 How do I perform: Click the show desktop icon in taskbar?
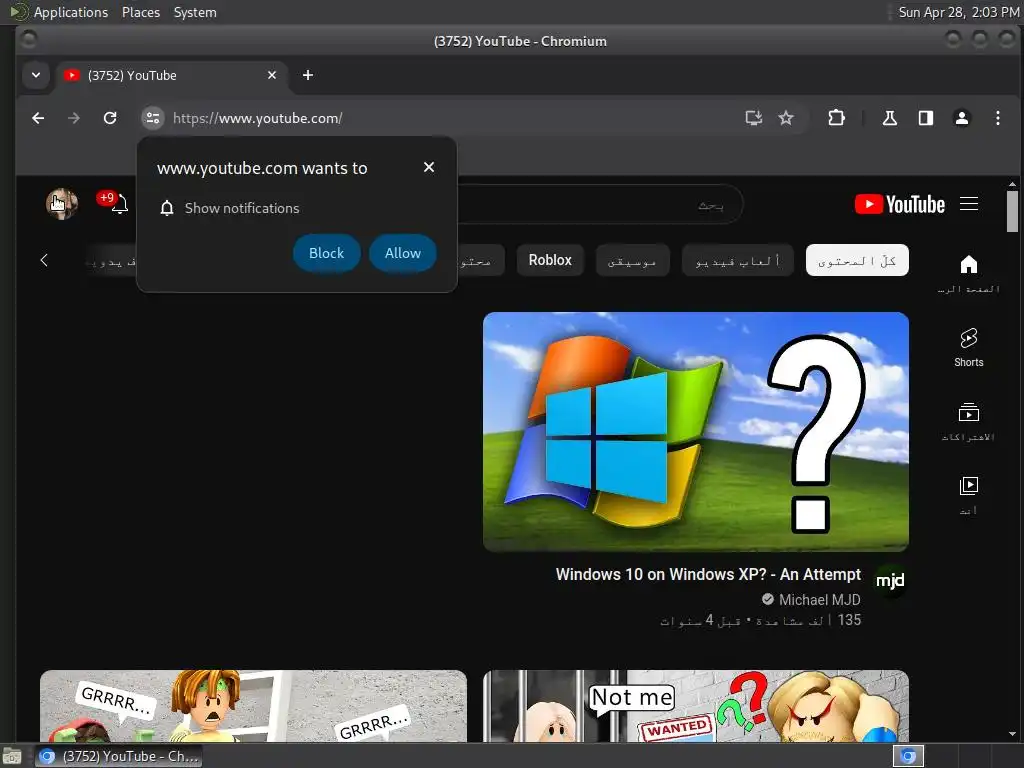coord(12,757)
